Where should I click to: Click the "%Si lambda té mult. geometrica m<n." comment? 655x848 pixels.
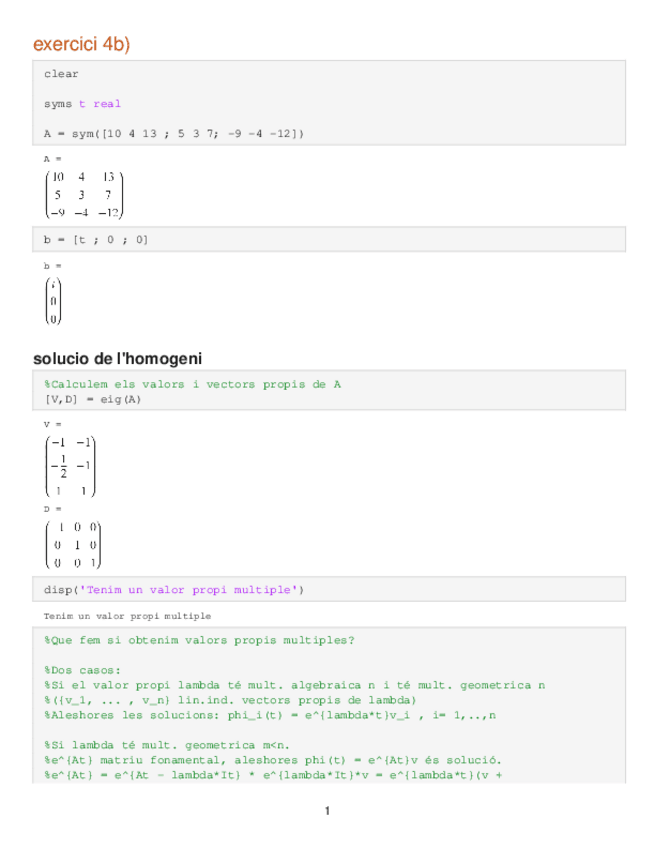(x=167, y=745)
